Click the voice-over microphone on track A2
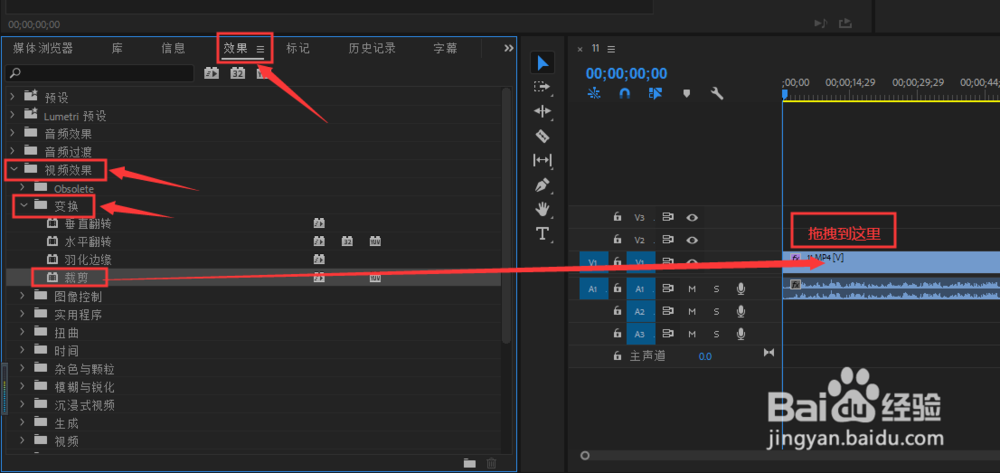 click(x=740, y=311)
